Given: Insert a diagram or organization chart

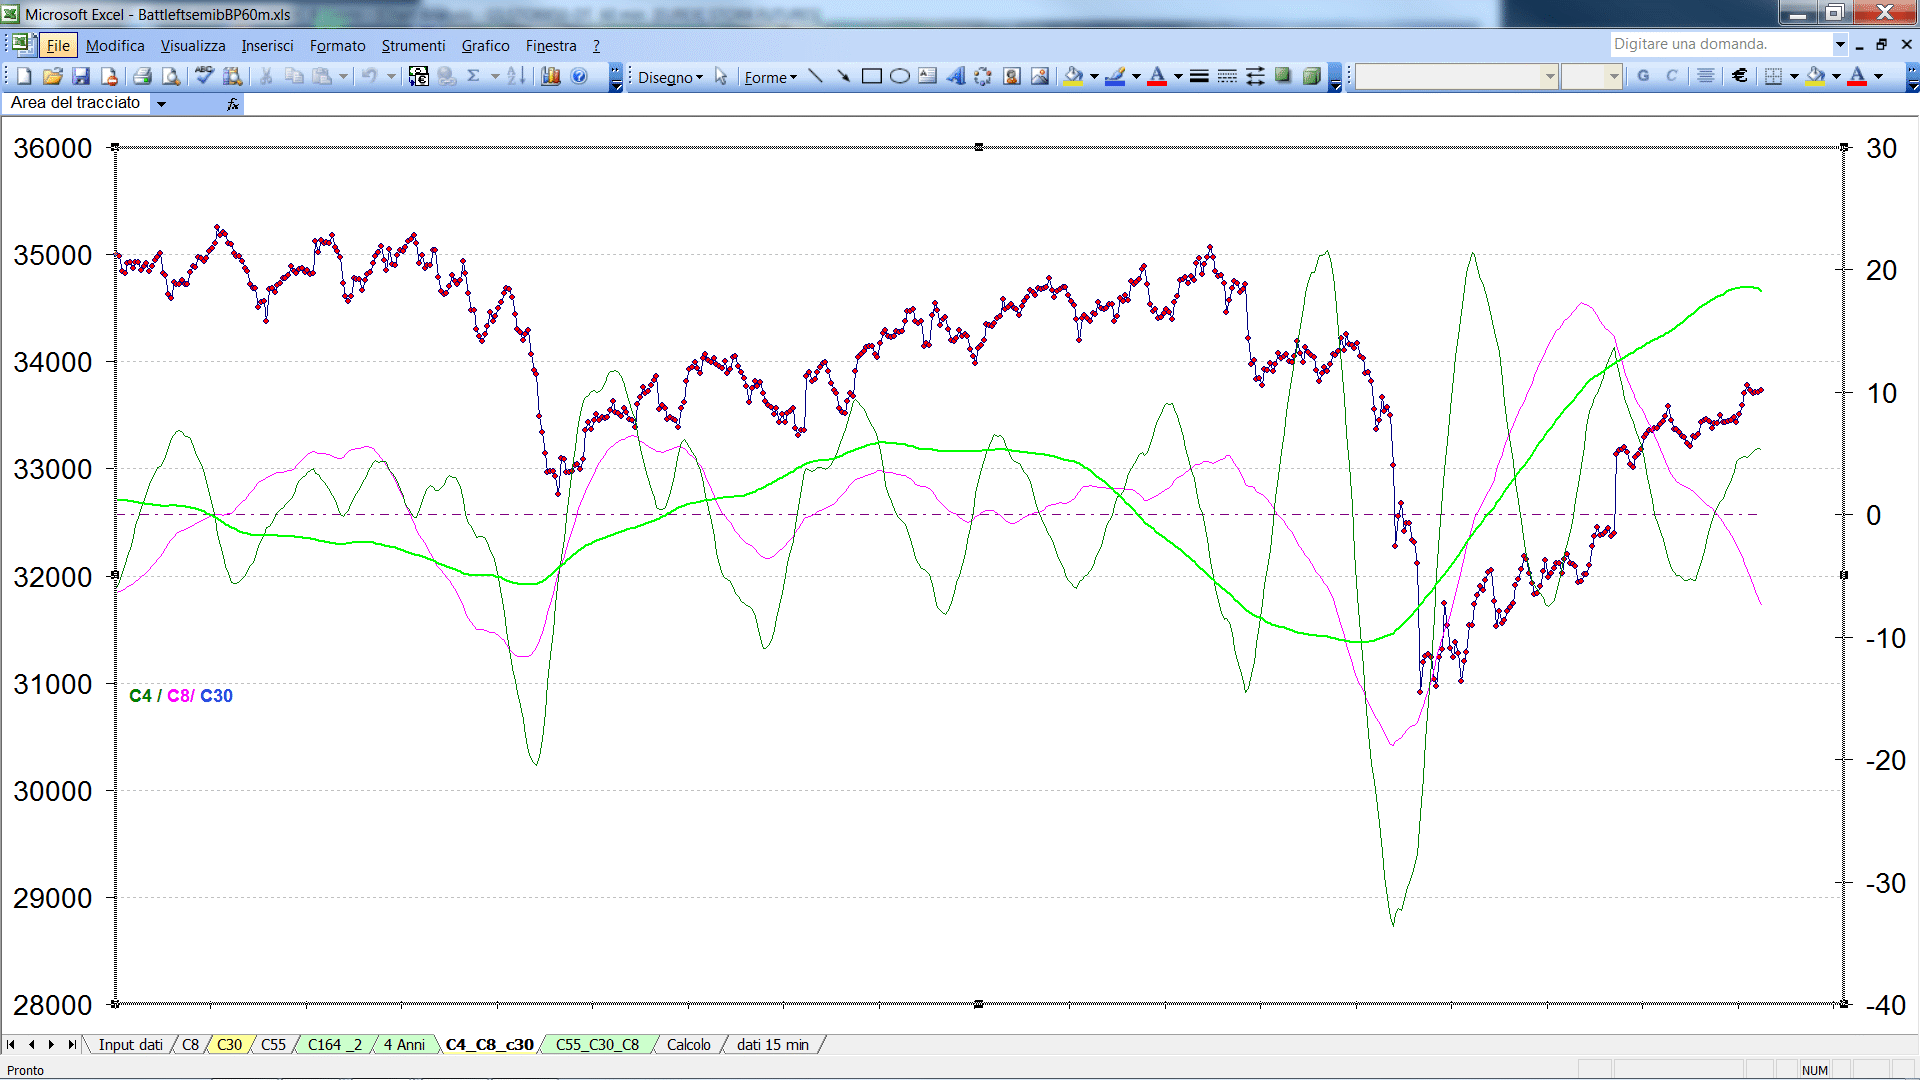Looking at the screenshot, I should (983, 76).
